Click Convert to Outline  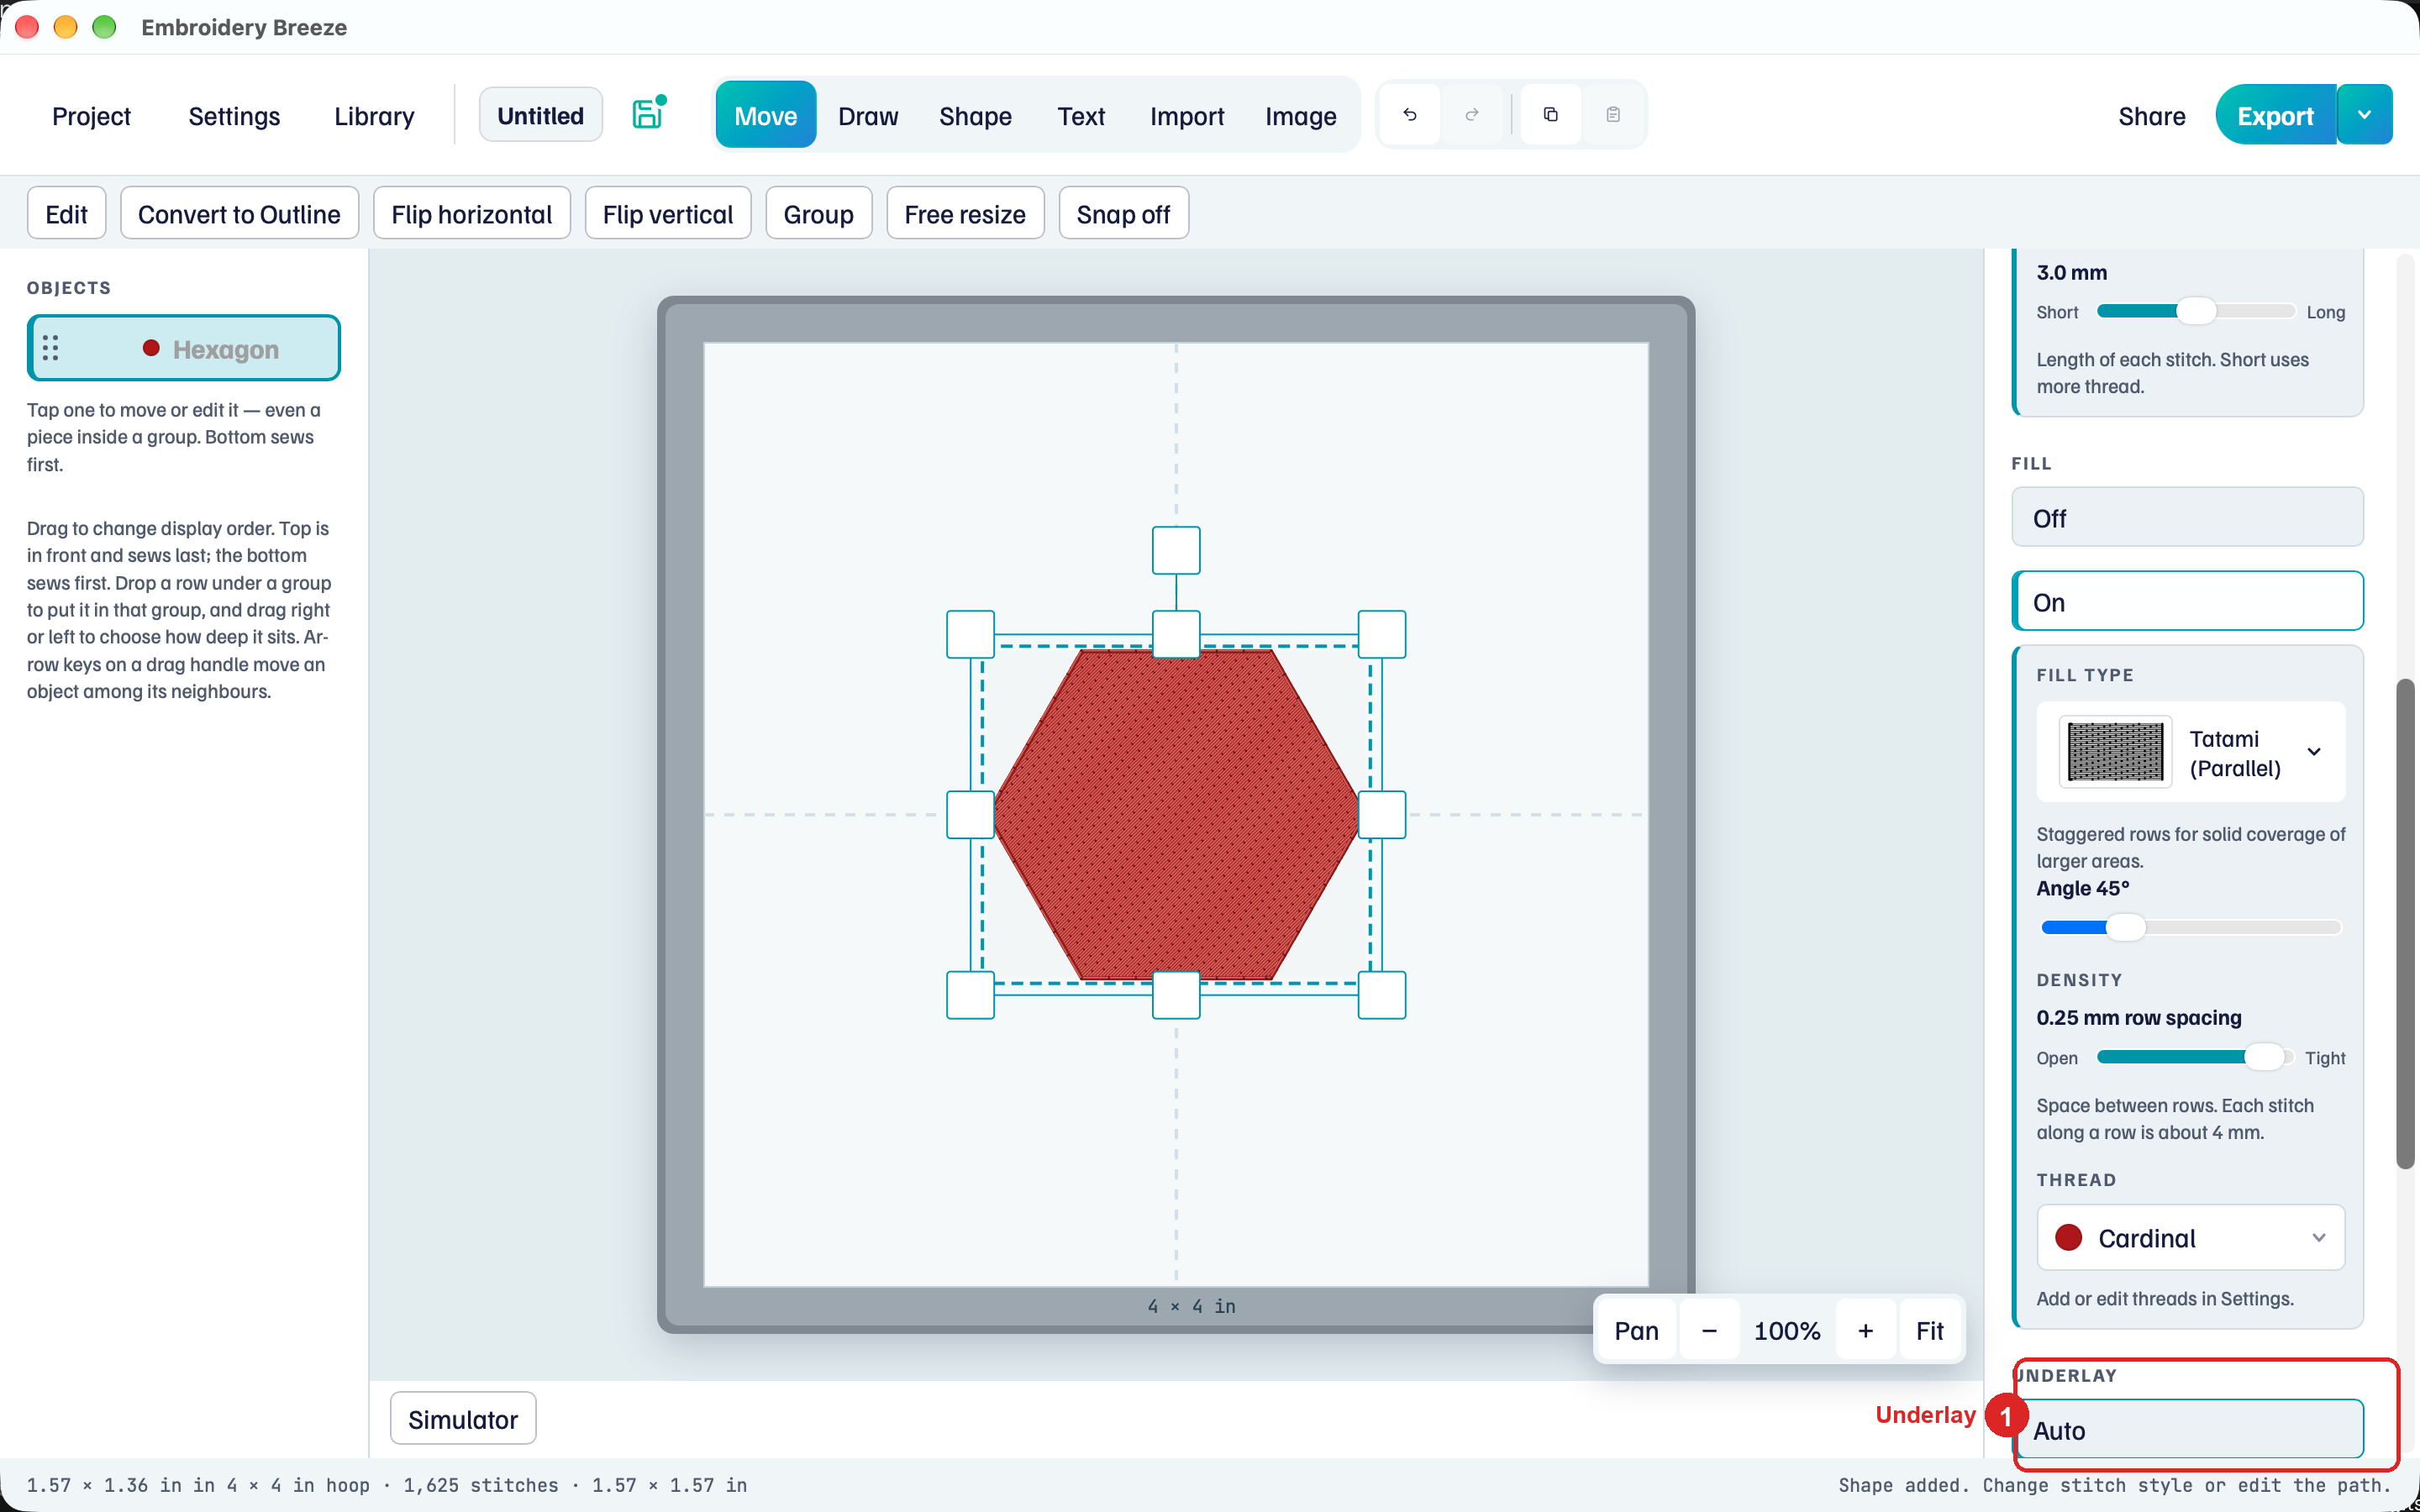point(239,214)
